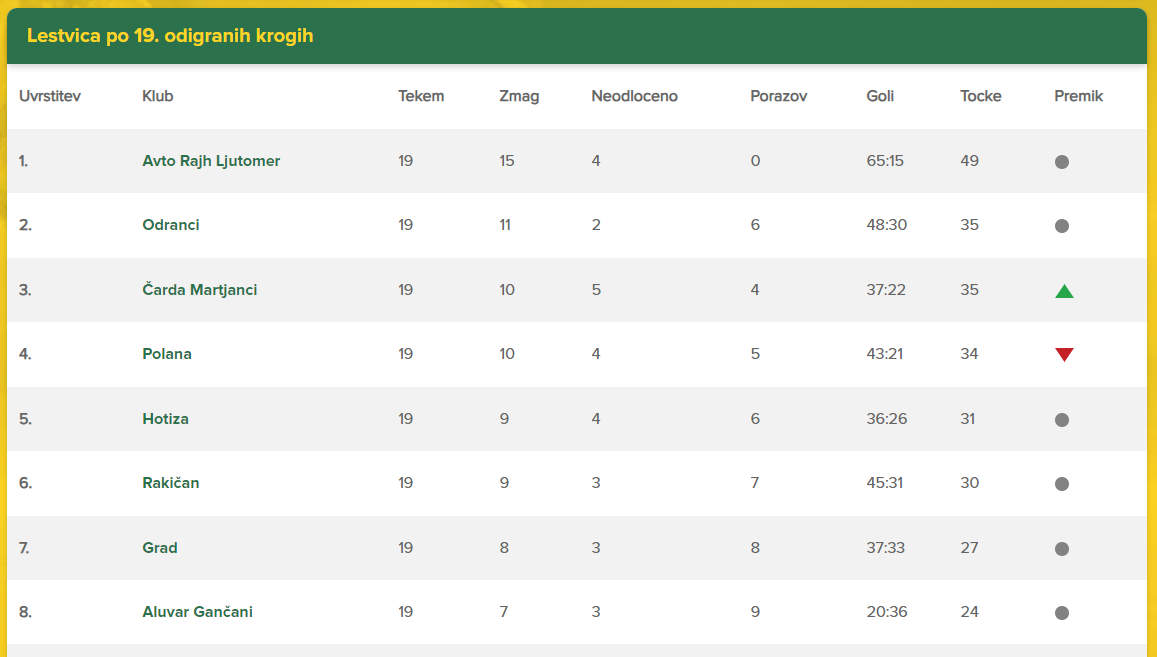Select goal ratio 65:15 for Avto Rajh Ljutomer

pos(885,161)
